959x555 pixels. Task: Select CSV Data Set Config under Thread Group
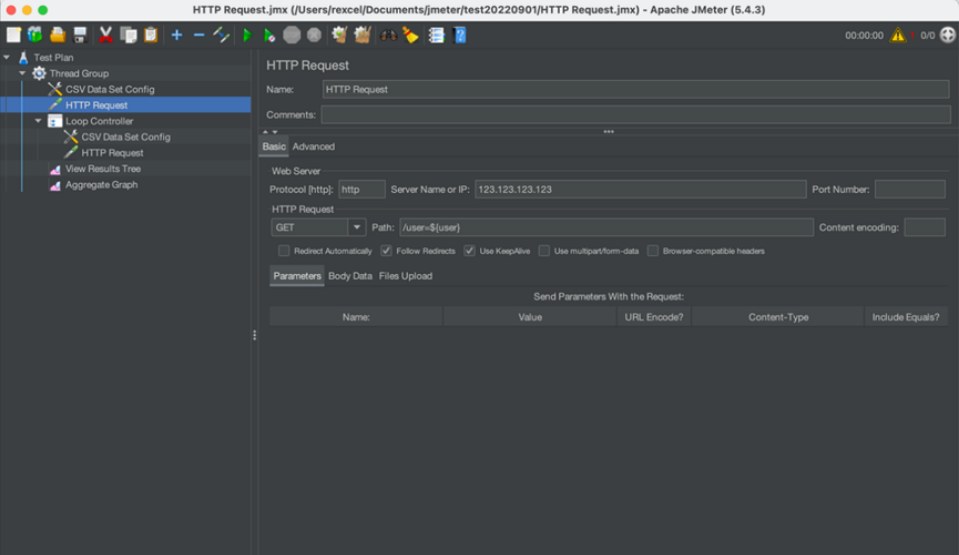109,89
